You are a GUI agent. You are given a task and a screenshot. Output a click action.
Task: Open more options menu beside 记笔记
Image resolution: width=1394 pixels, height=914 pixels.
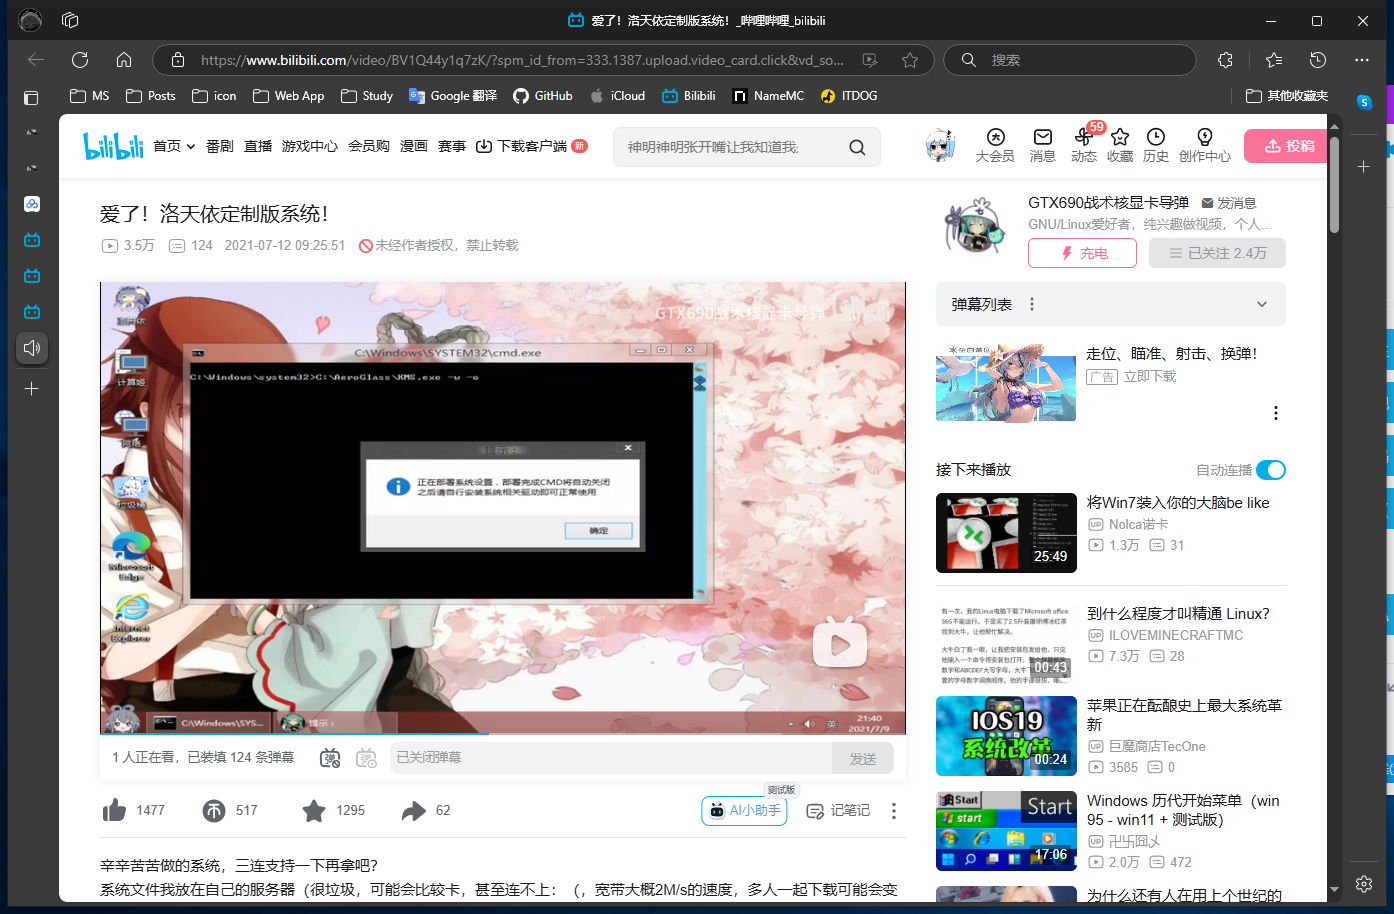[x=894, y=811]
